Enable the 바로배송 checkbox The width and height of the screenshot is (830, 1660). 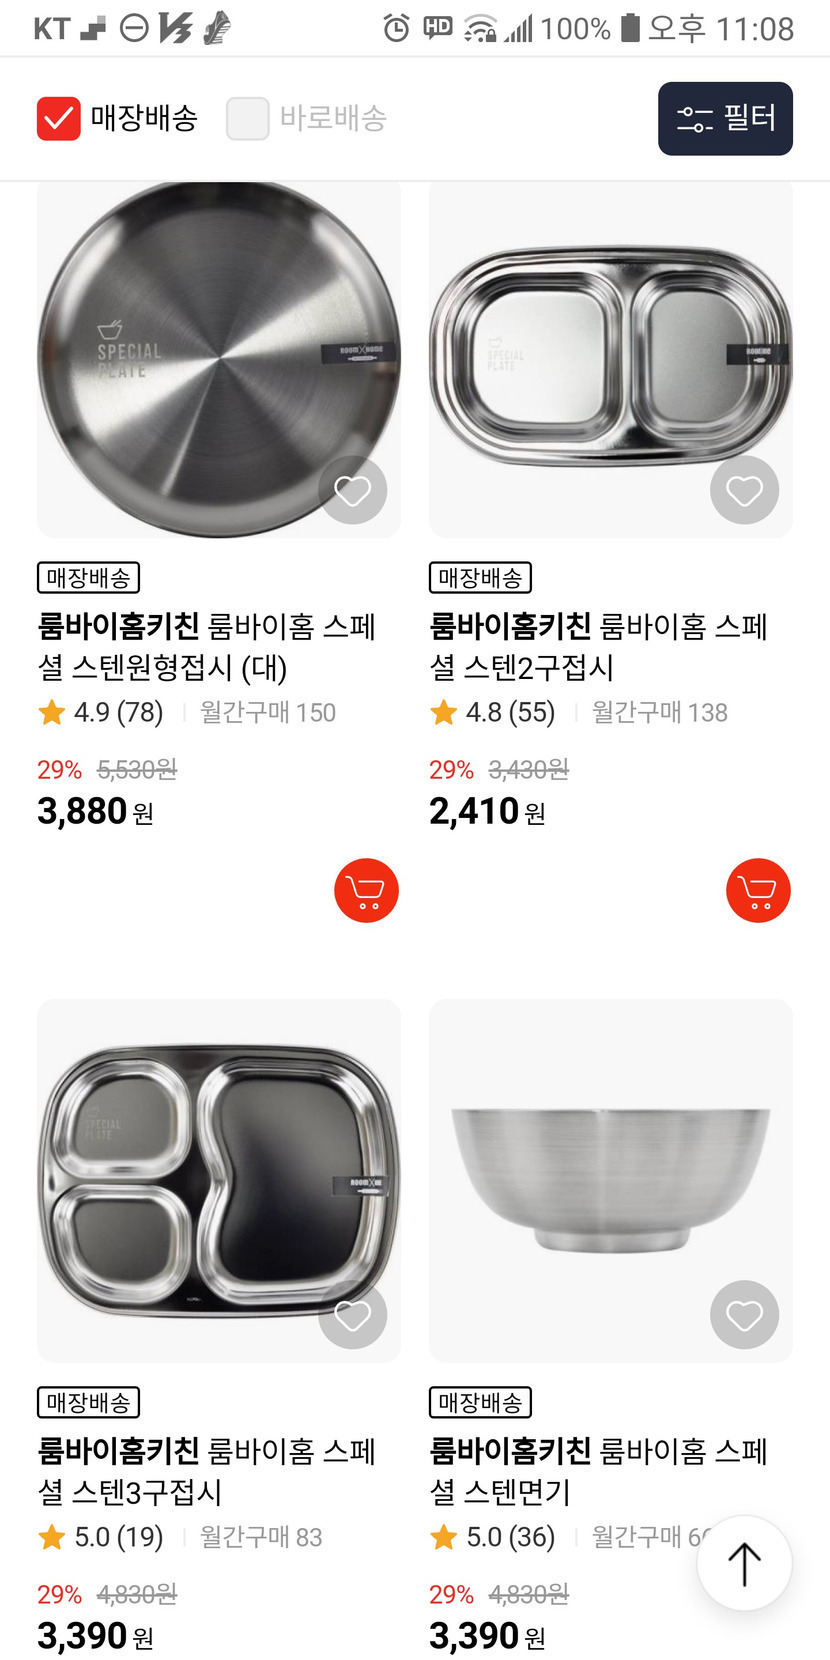pyautogui.click(x=248, y=119)
